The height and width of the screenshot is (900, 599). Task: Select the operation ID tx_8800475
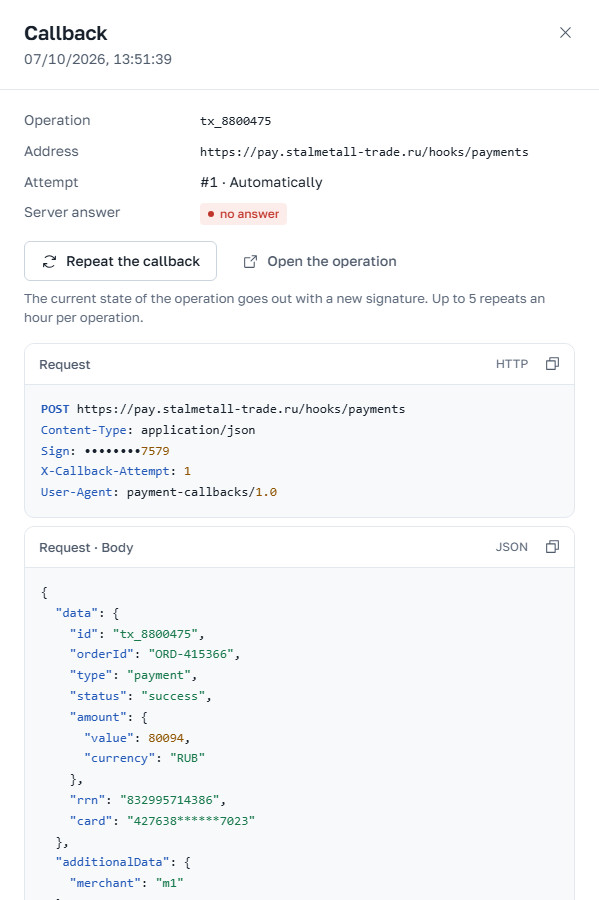235,121
